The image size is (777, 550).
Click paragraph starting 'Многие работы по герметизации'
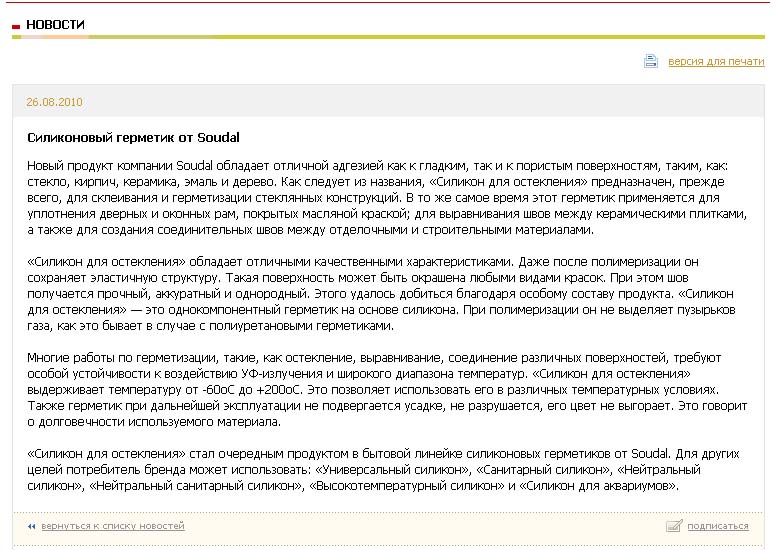[x=387, y=390]
